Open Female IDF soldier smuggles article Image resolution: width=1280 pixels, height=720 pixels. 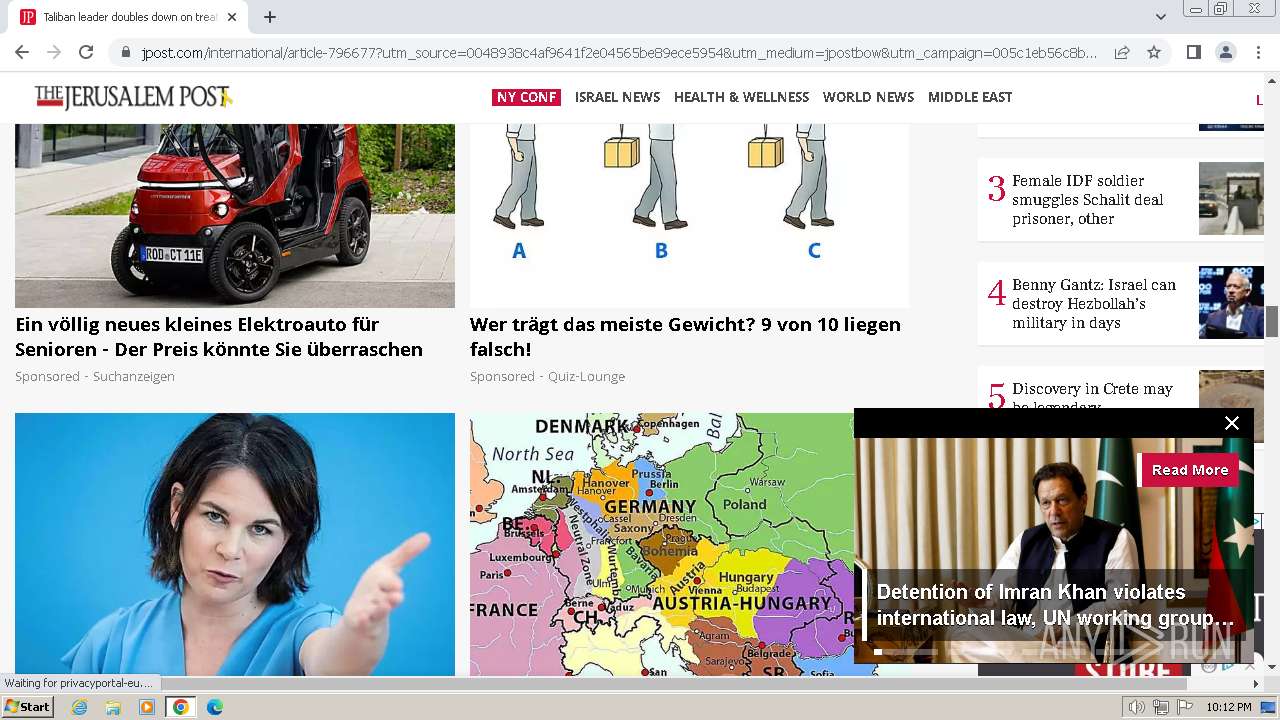point(1087,200)
